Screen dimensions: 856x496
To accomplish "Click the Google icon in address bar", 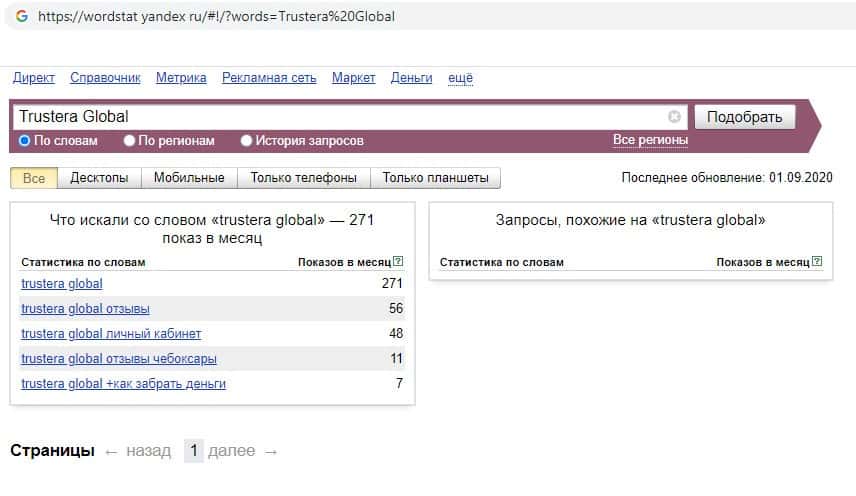I will click(x=22, y=16).
